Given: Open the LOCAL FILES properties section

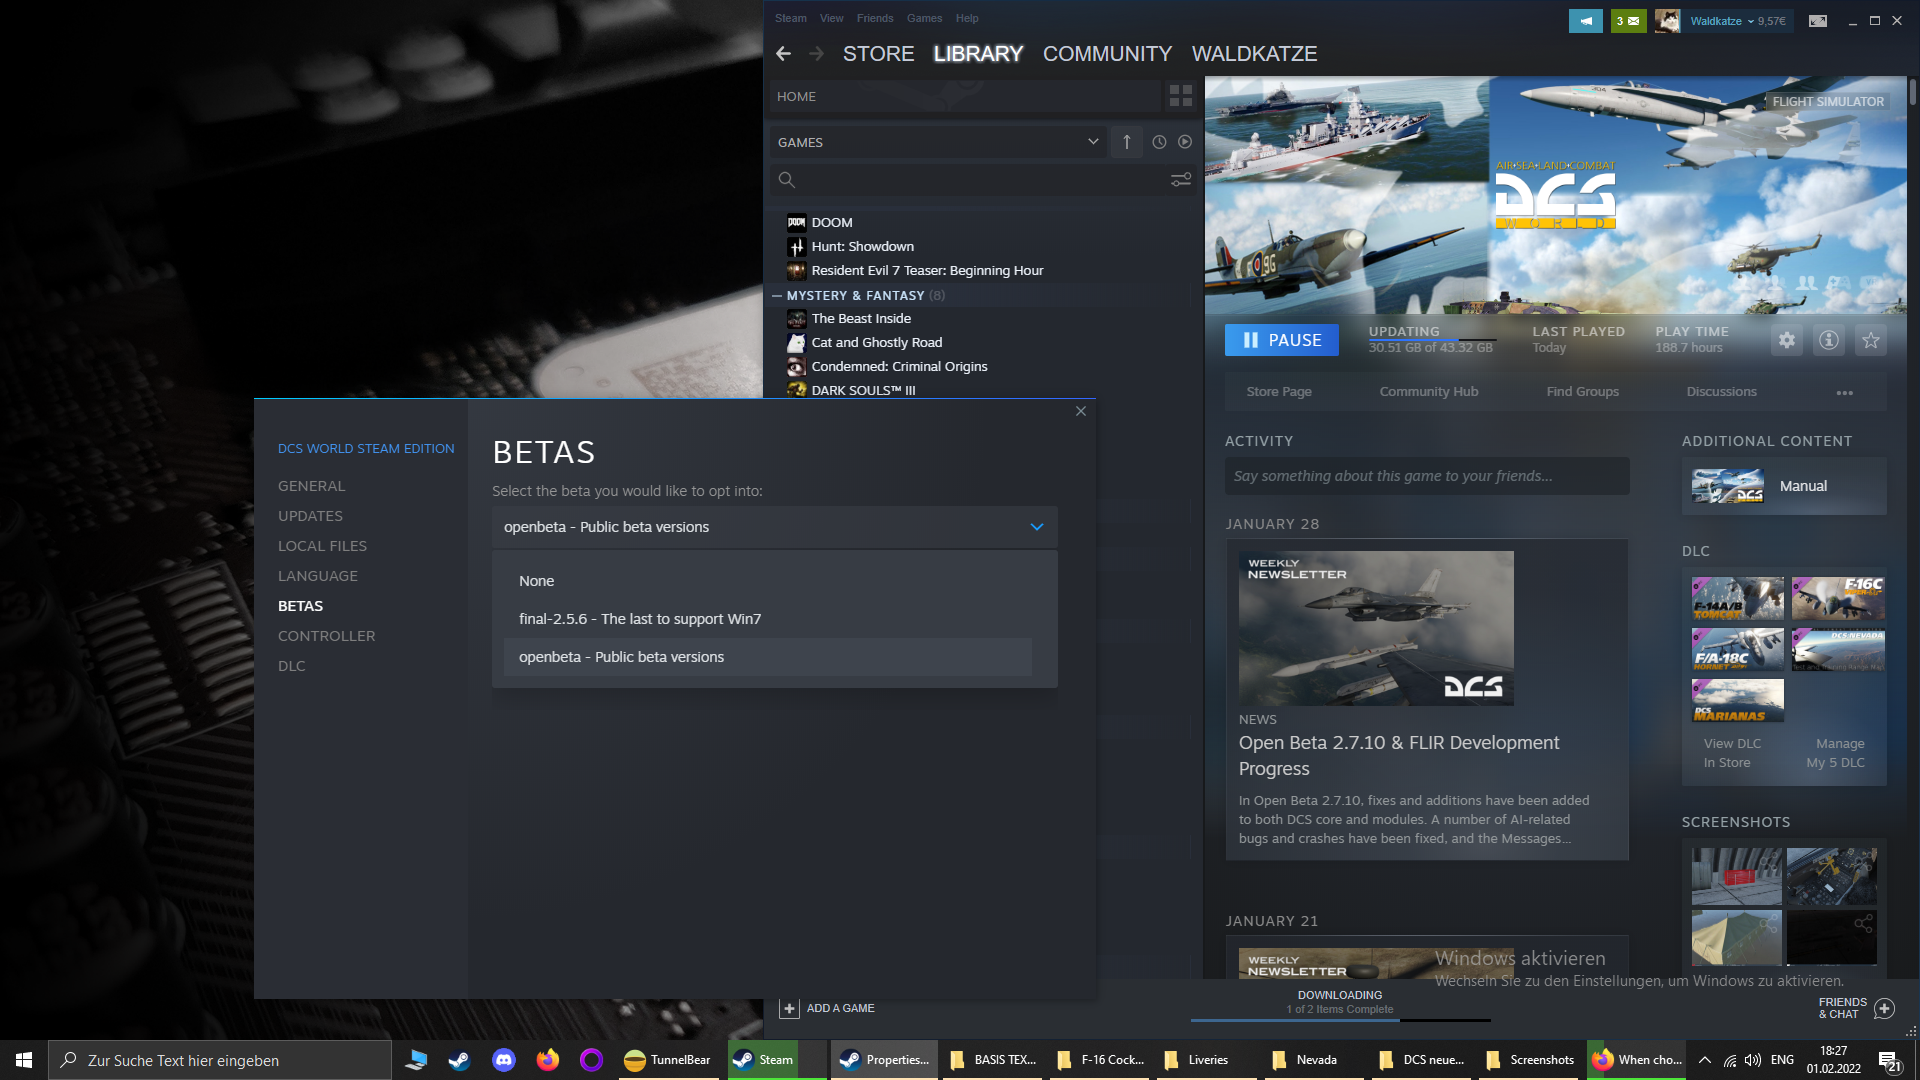Looking at the screenshot, I should click(322, 546).
